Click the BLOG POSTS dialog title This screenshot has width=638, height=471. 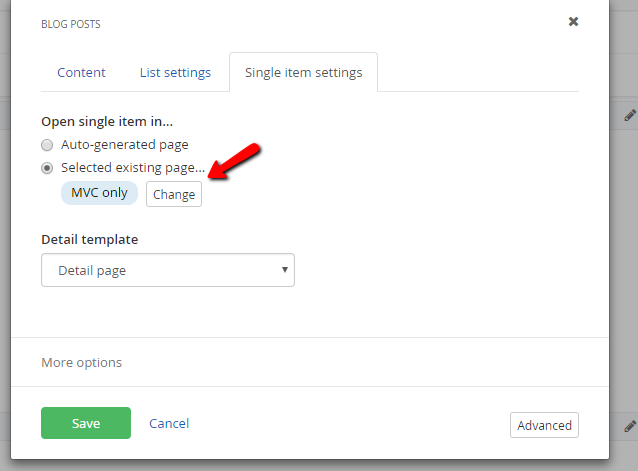coord(71,24)
